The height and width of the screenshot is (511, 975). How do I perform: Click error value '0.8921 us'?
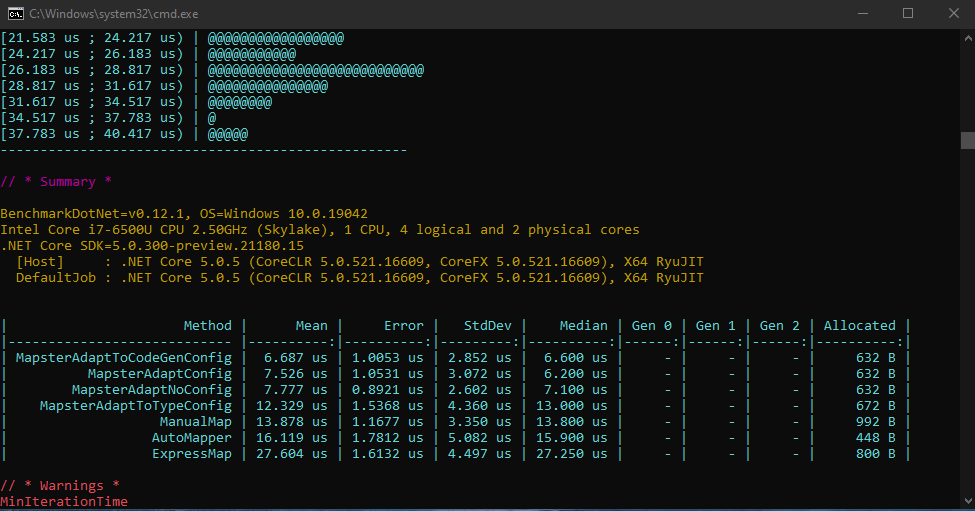tap(387, 390)
